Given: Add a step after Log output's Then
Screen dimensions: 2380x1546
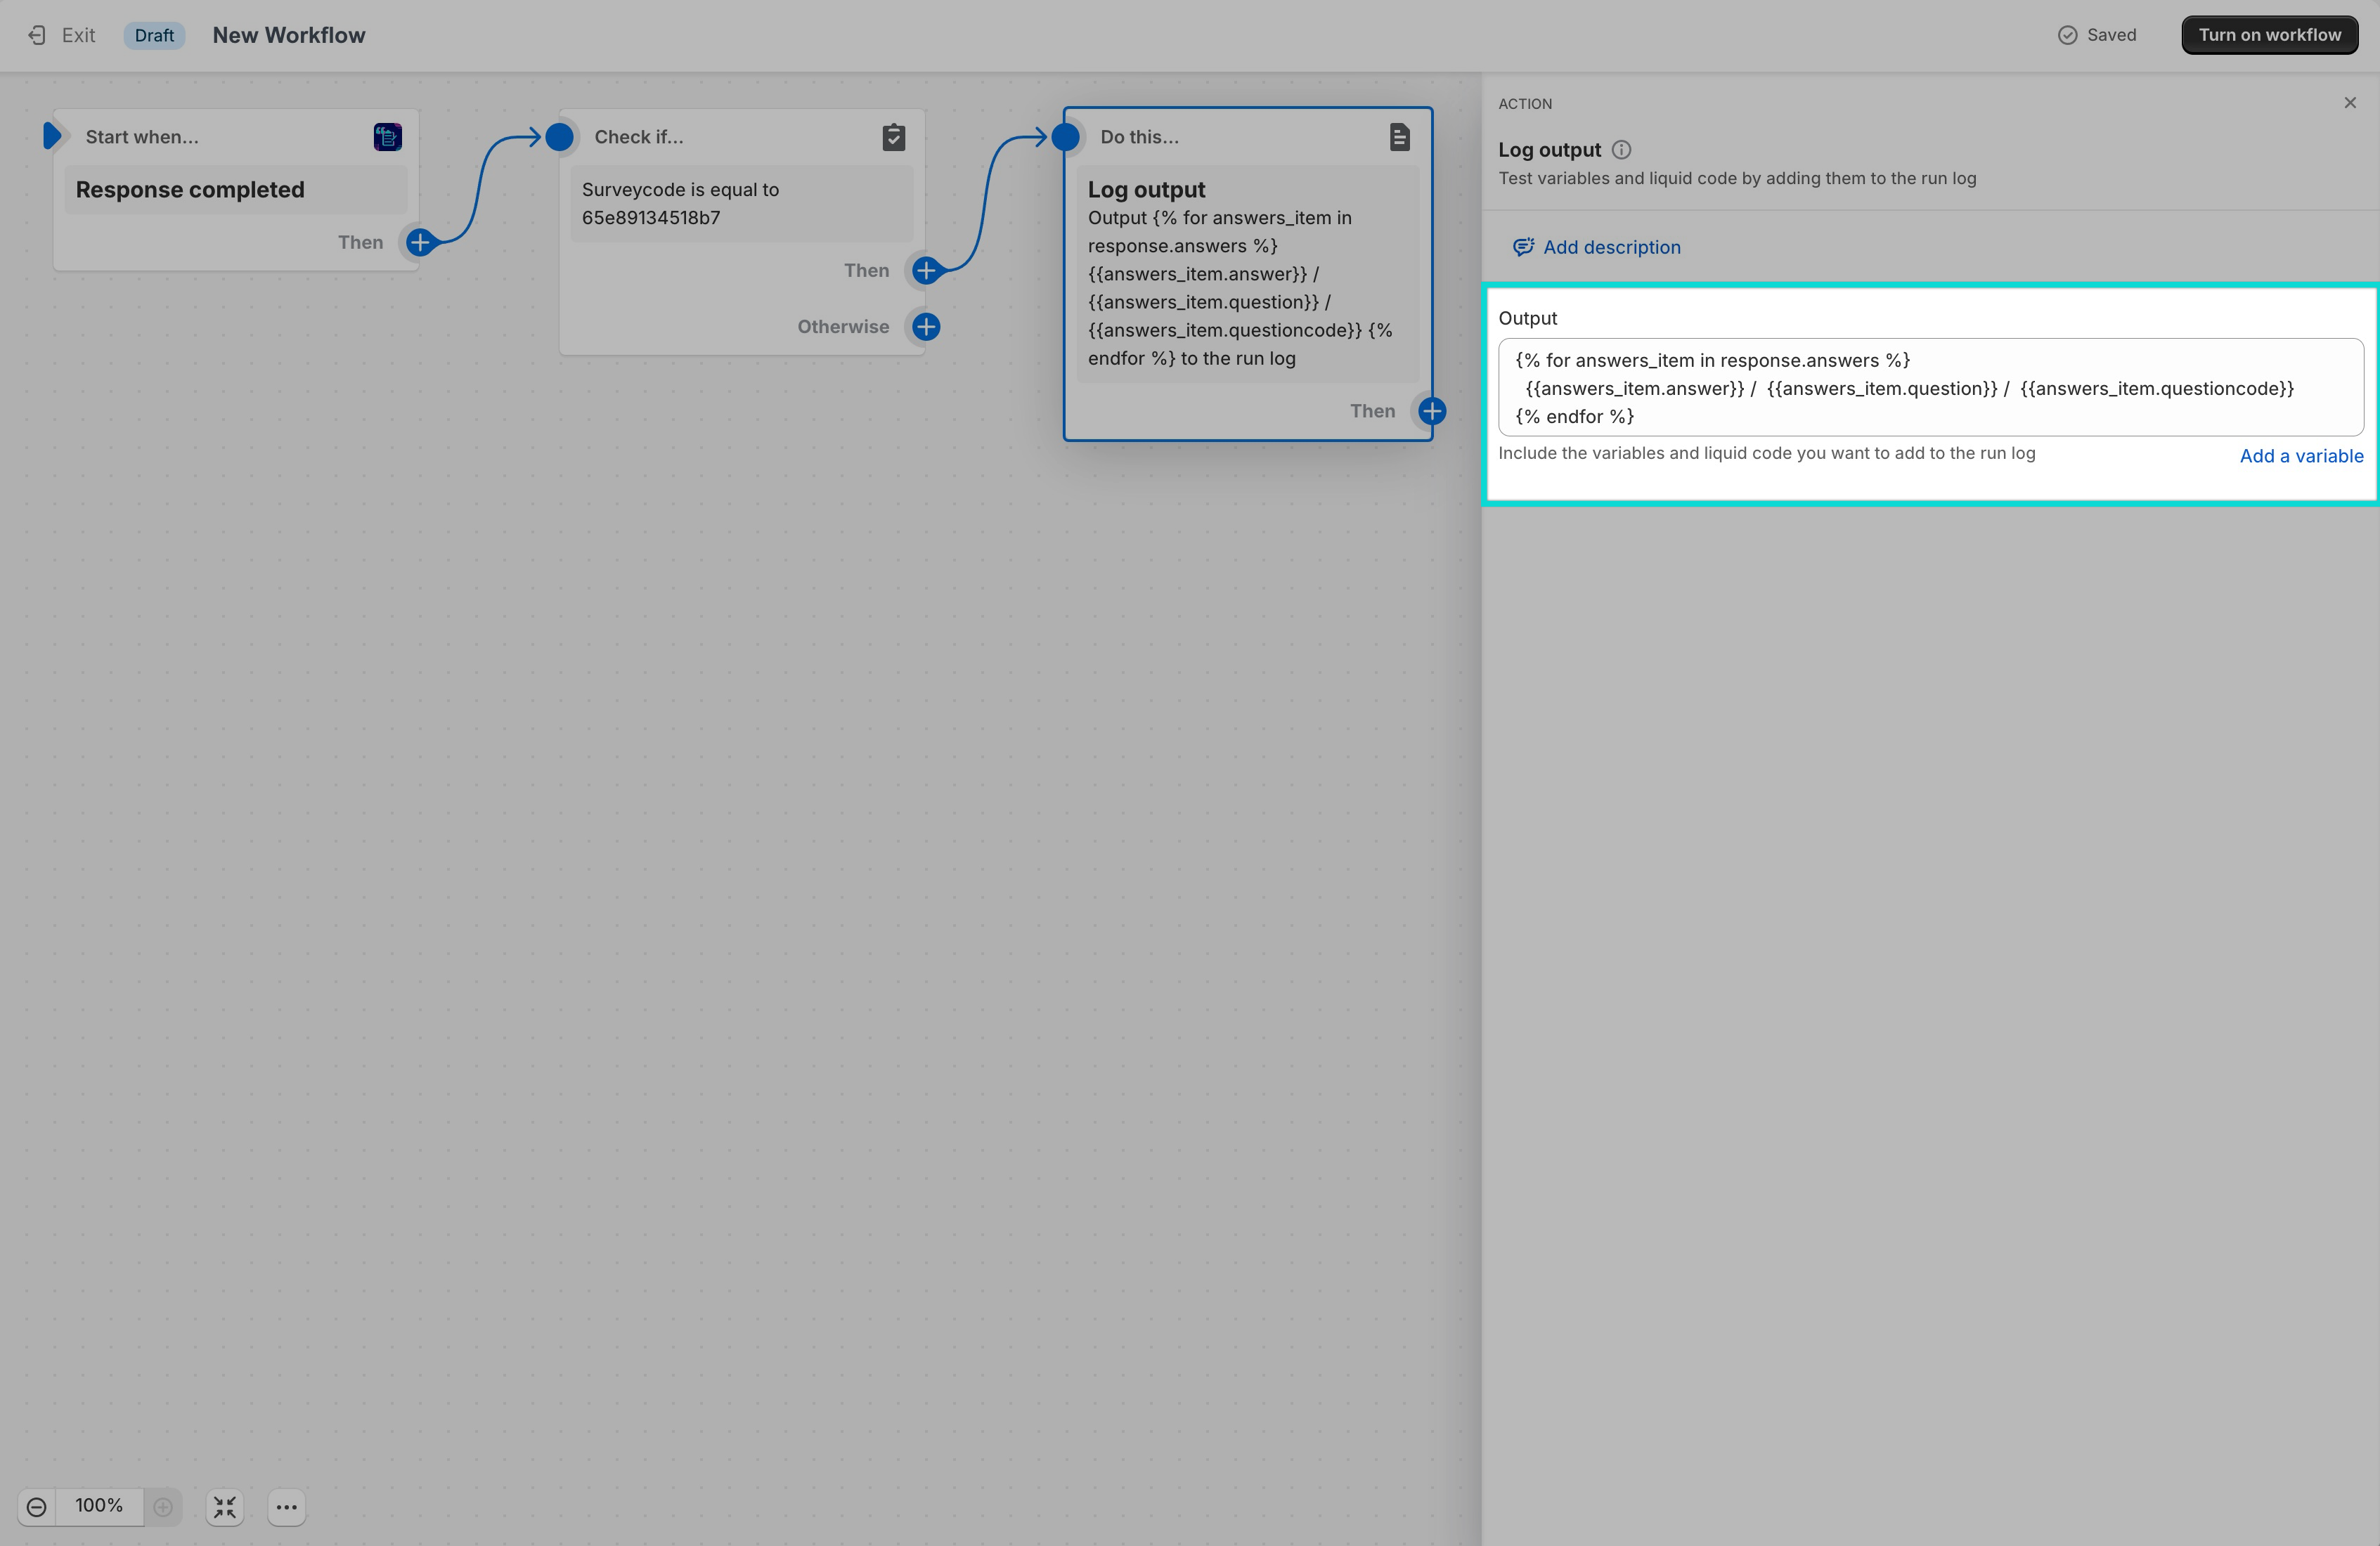Looking at the screenshot, I should (x=1432, y=411).
